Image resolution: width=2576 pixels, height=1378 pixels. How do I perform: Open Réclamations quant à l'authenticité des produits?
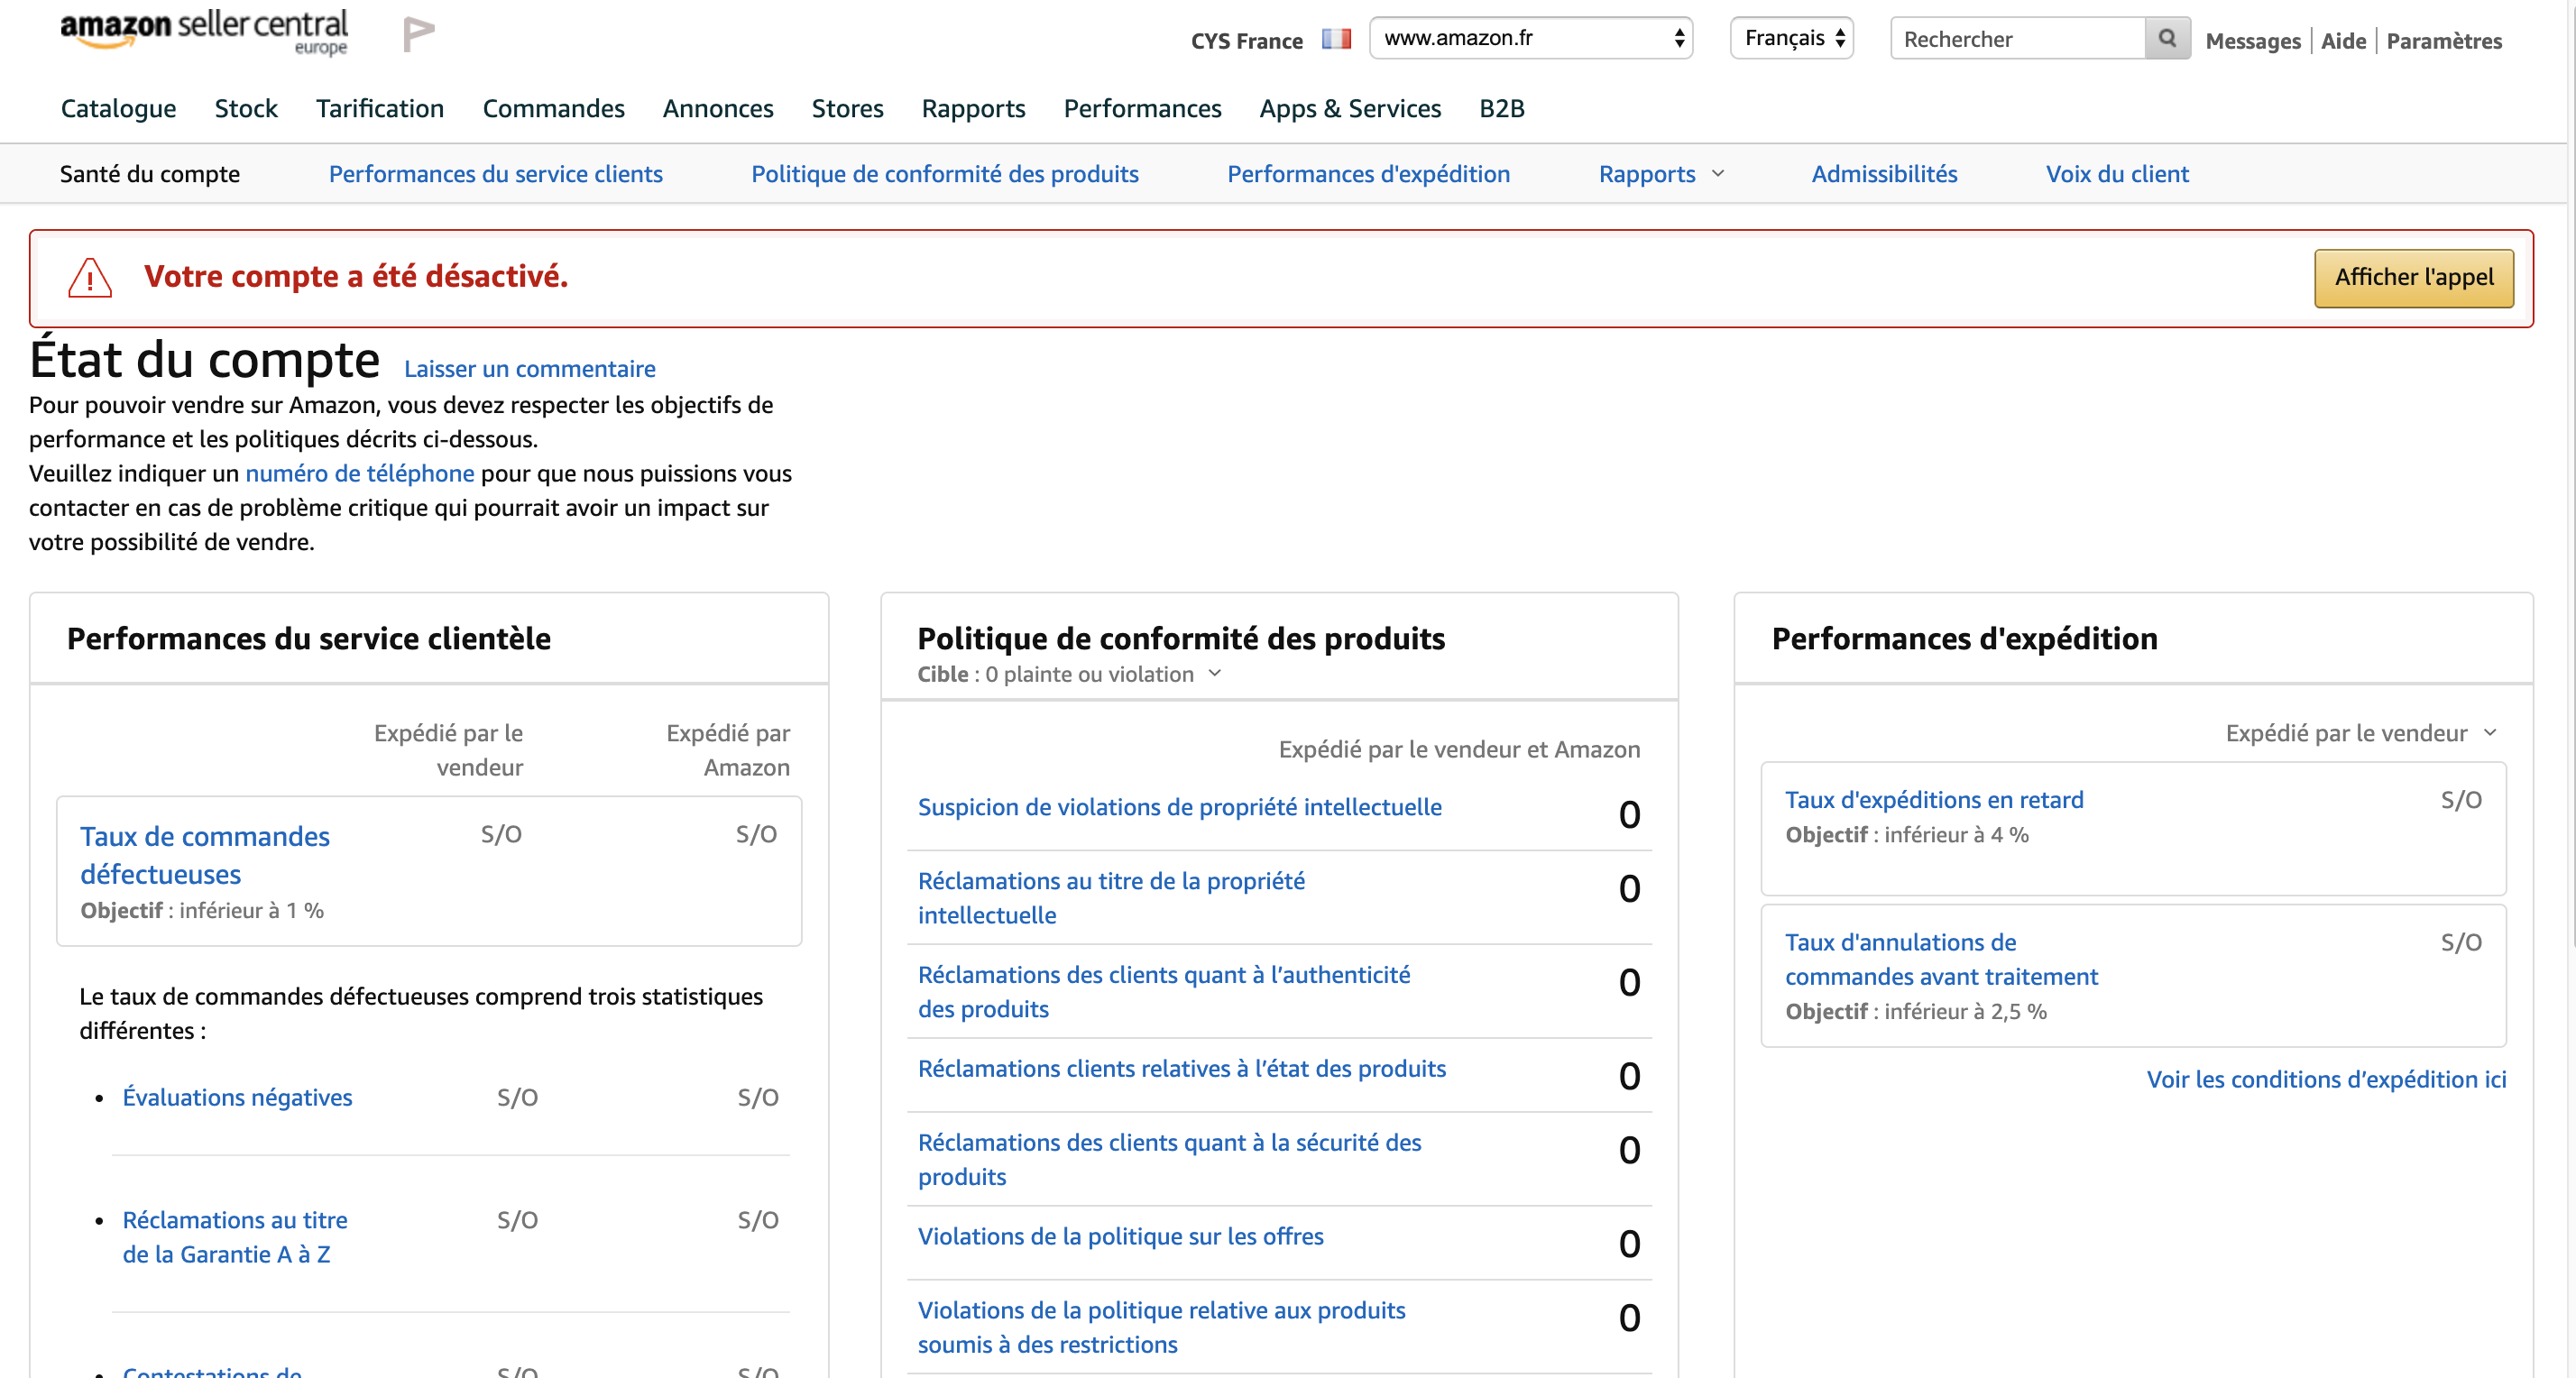[1164, 992]
